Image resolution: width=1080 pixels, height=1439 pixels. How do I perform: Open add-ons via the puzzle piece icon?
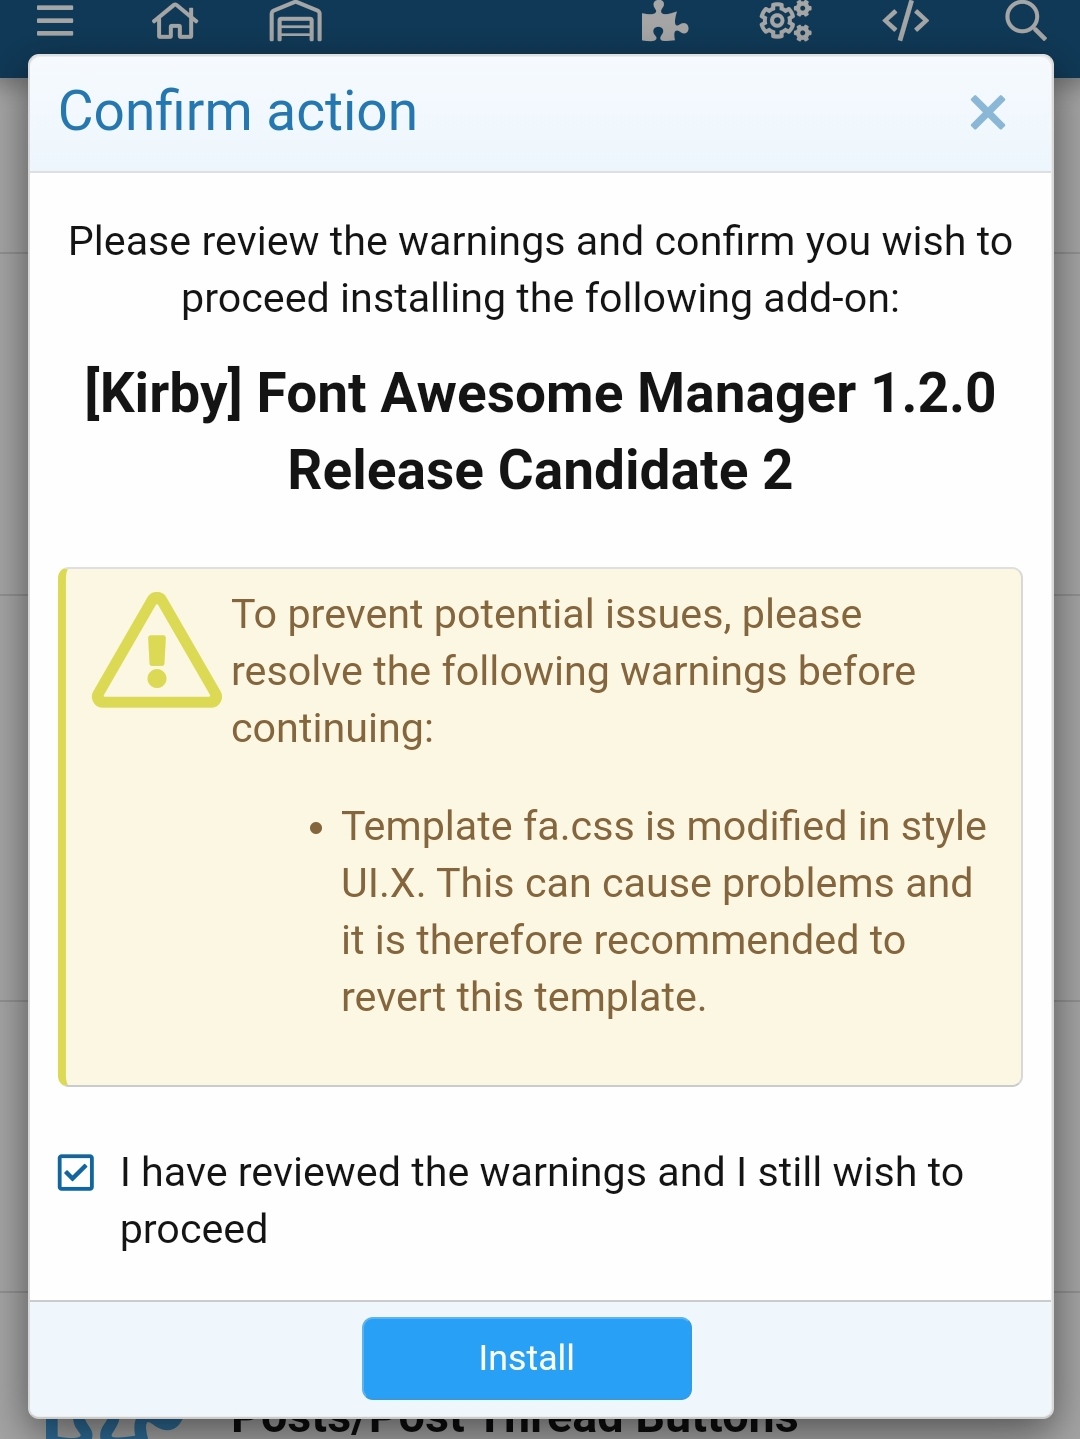tap(664, 21)
